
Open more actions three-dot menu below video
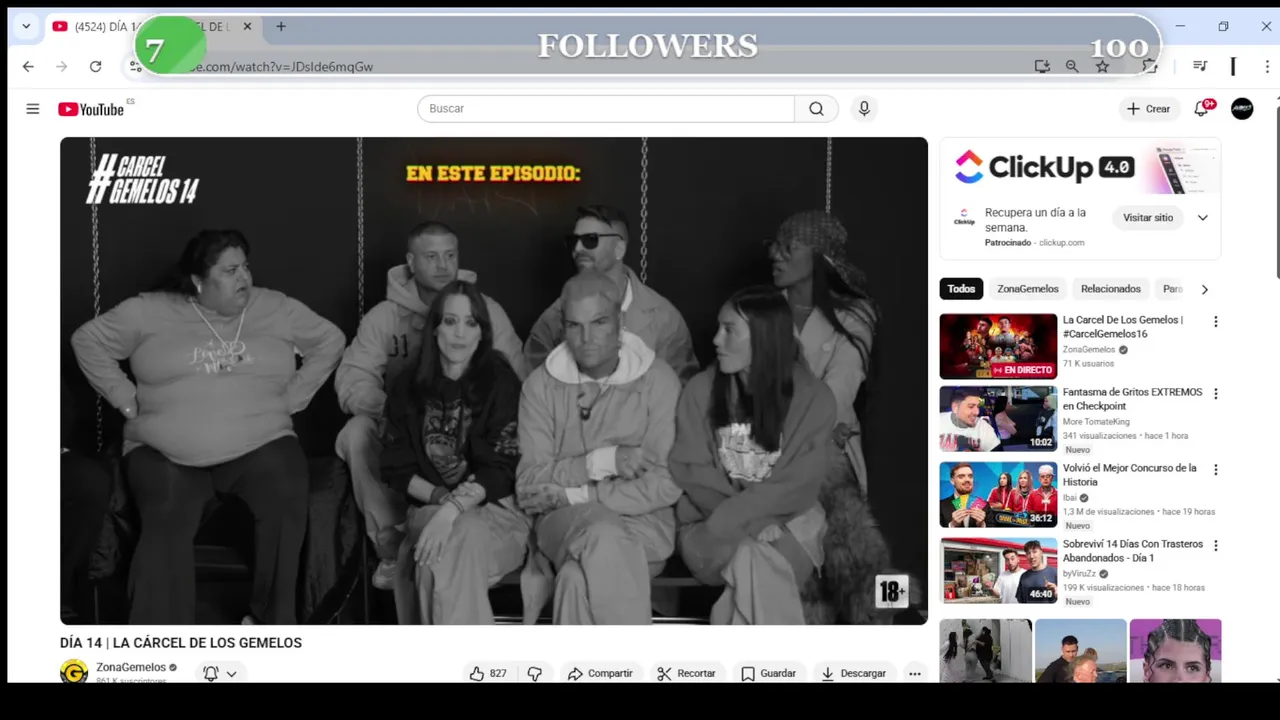(x=914, y=673)
